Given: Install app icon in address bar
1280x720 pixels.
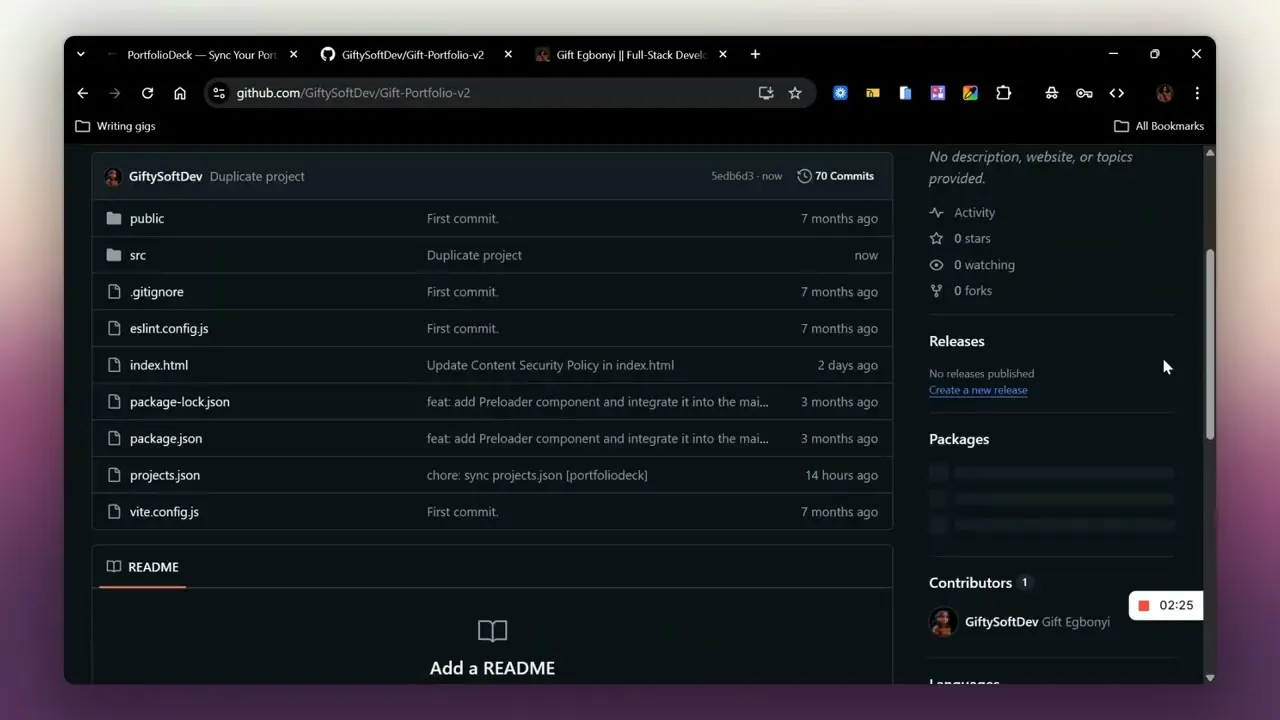Looking at the screenshot, I should pyautogui.click(x=766, y=93).
